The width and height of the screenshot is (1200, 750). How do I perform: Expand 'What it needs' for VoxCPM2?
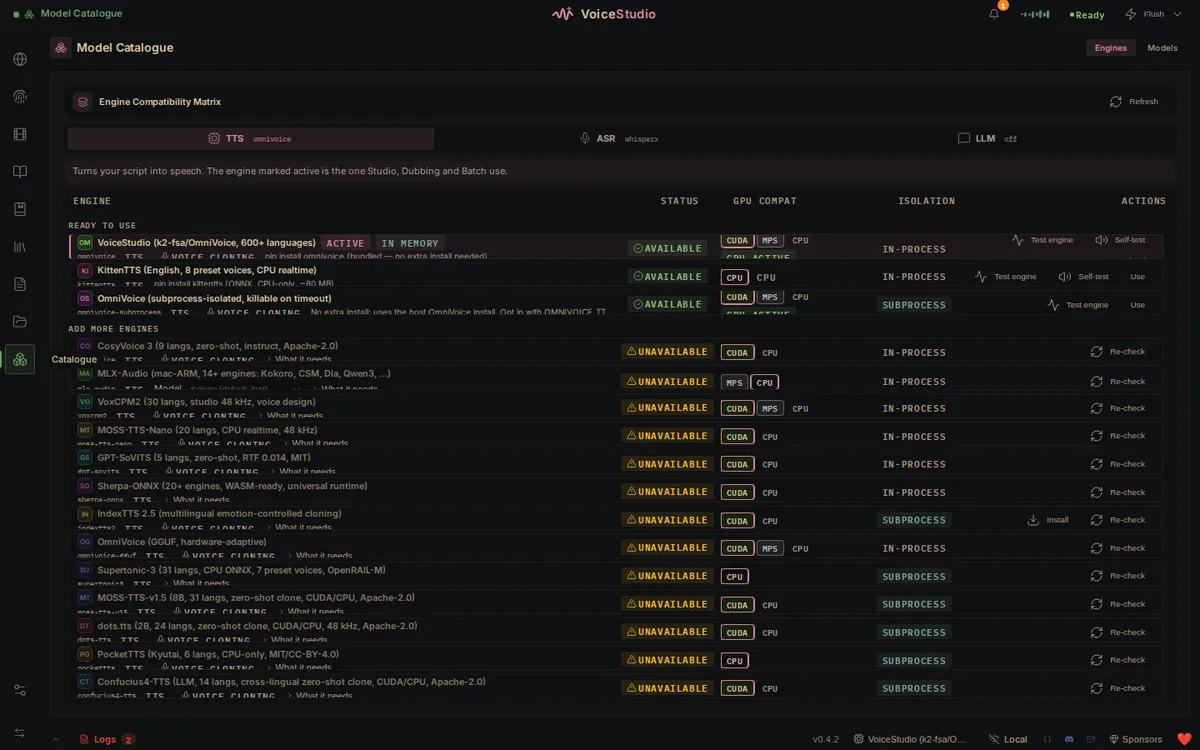[290, 416]
